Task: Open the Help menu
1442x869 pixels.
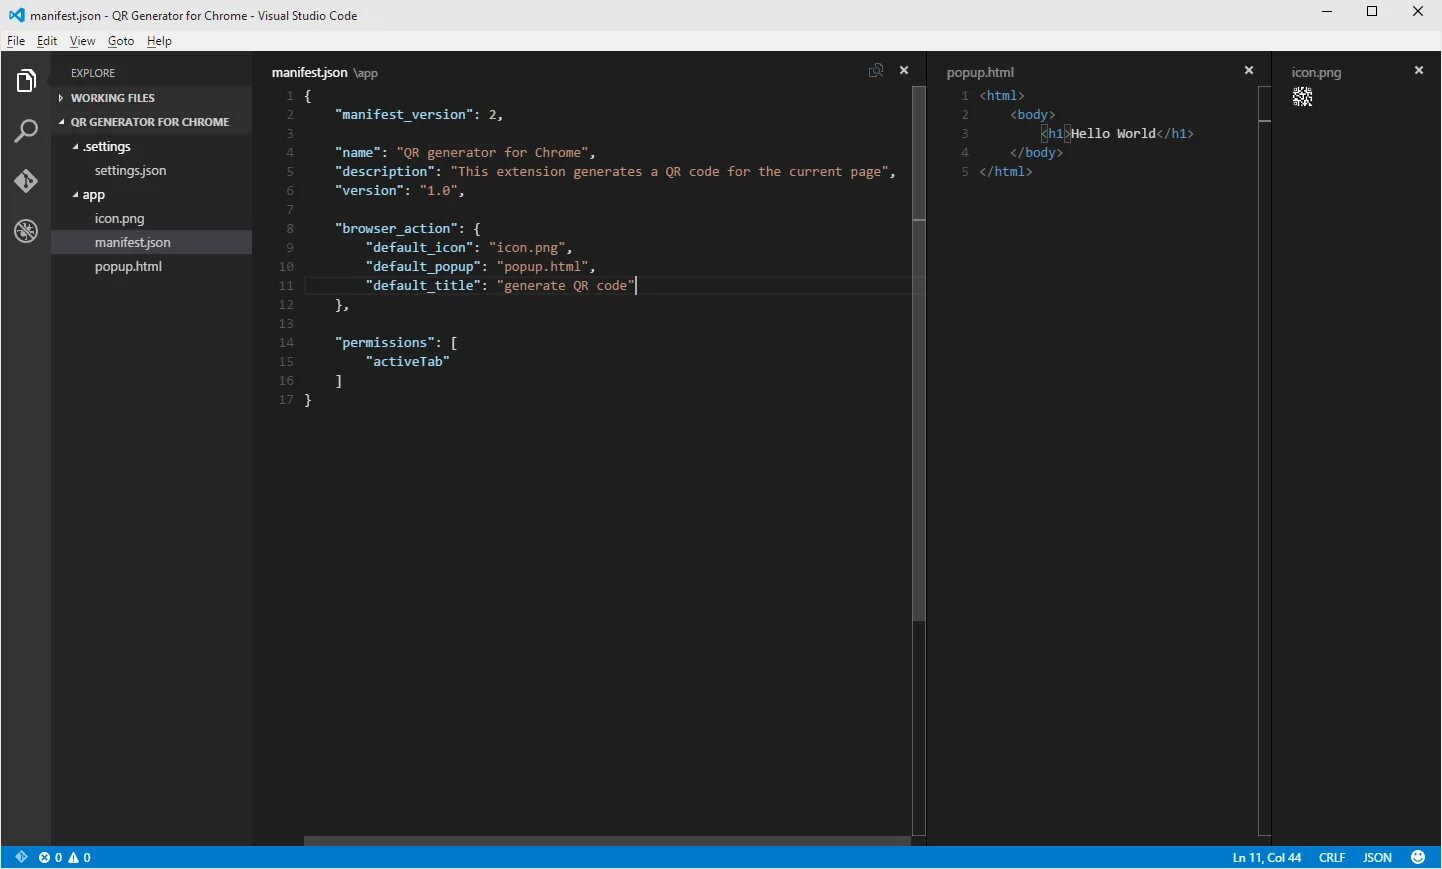Action: [x=159, y=41]
